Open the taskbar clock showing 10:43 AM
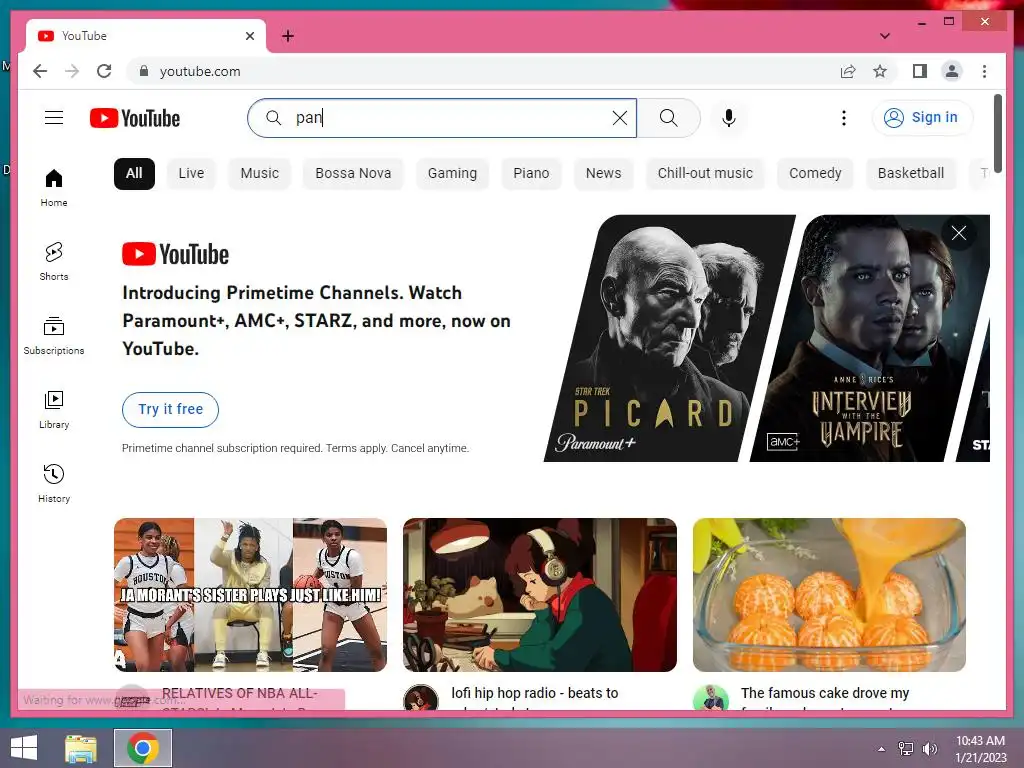Image resolution: width=1024 pixels, height=768 pixels. [x=980, y=749]
